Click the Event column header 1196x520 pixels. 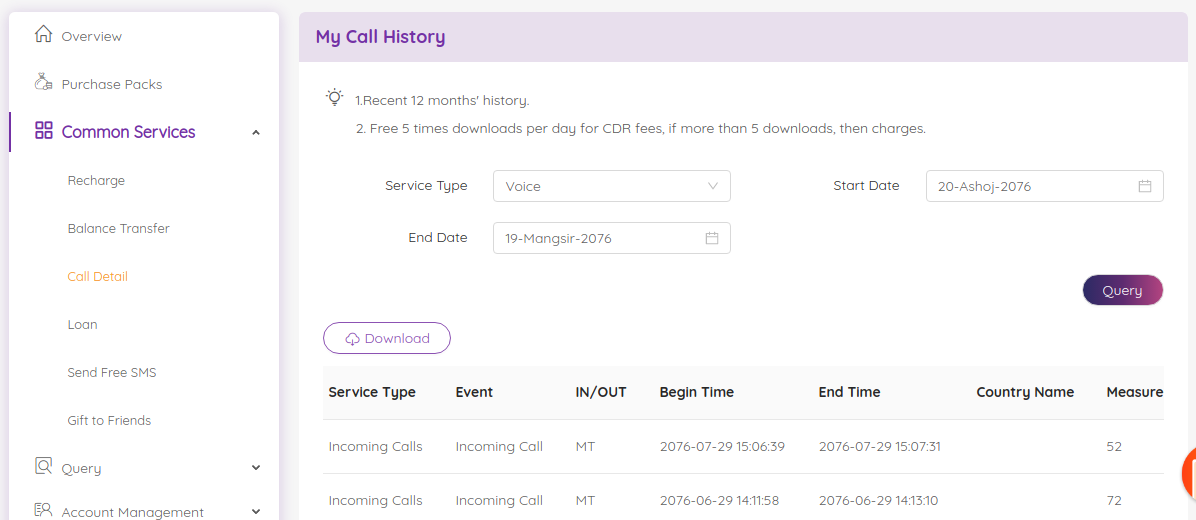474,392
